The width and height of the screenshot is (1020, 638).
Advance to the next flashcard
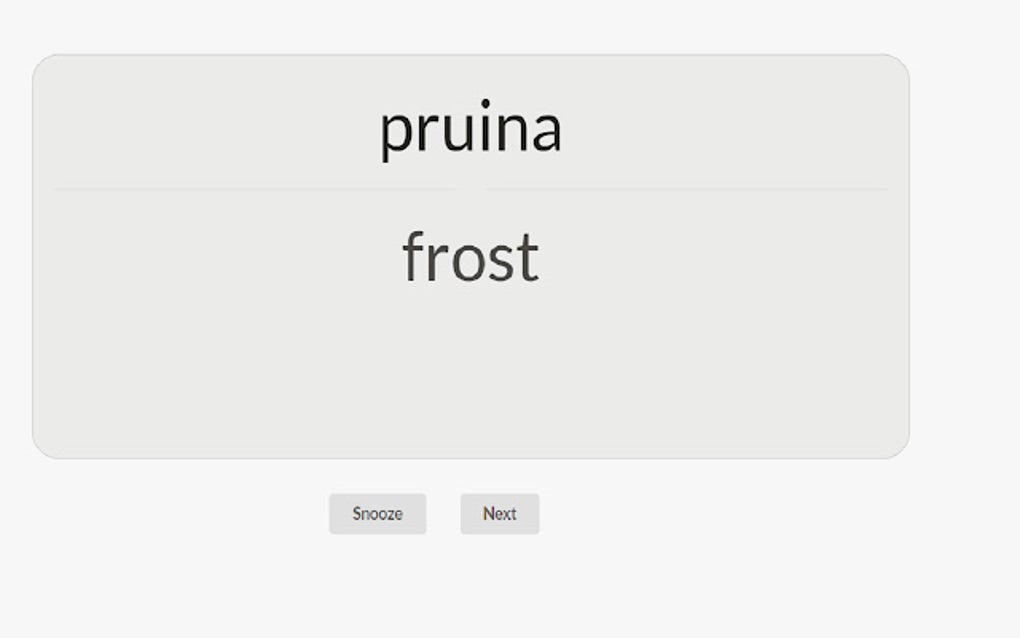point(499,513)
